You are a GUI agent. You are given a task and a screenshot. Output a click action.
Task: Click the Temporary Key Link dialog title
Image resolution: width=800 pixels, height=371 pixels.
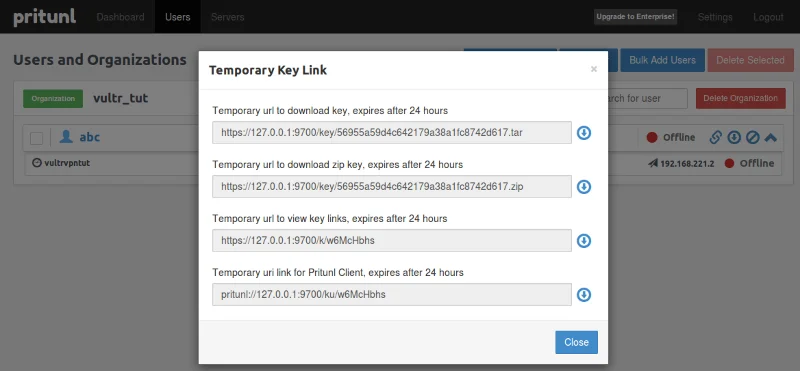(268, 70)
